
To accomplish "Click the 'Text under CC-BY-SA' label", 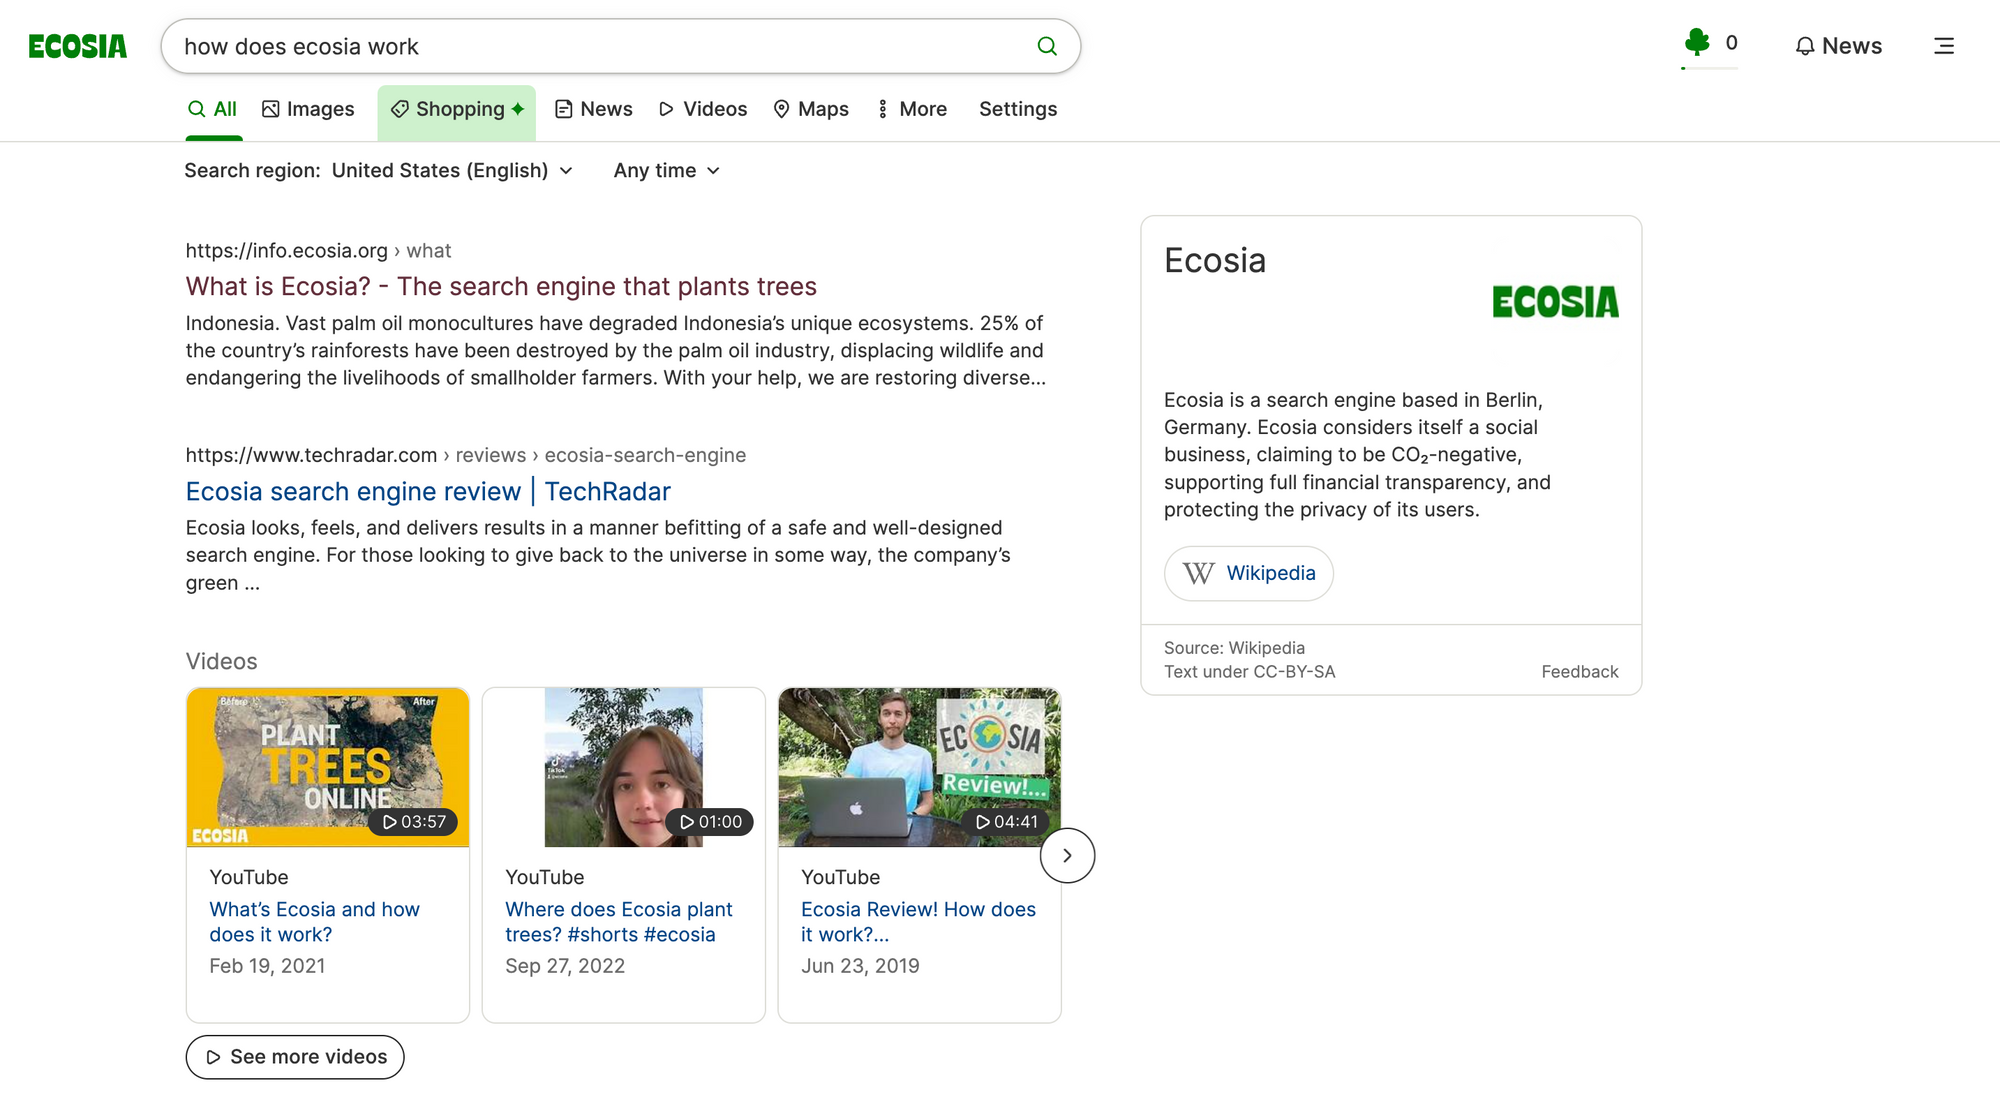I will 1249,672.
